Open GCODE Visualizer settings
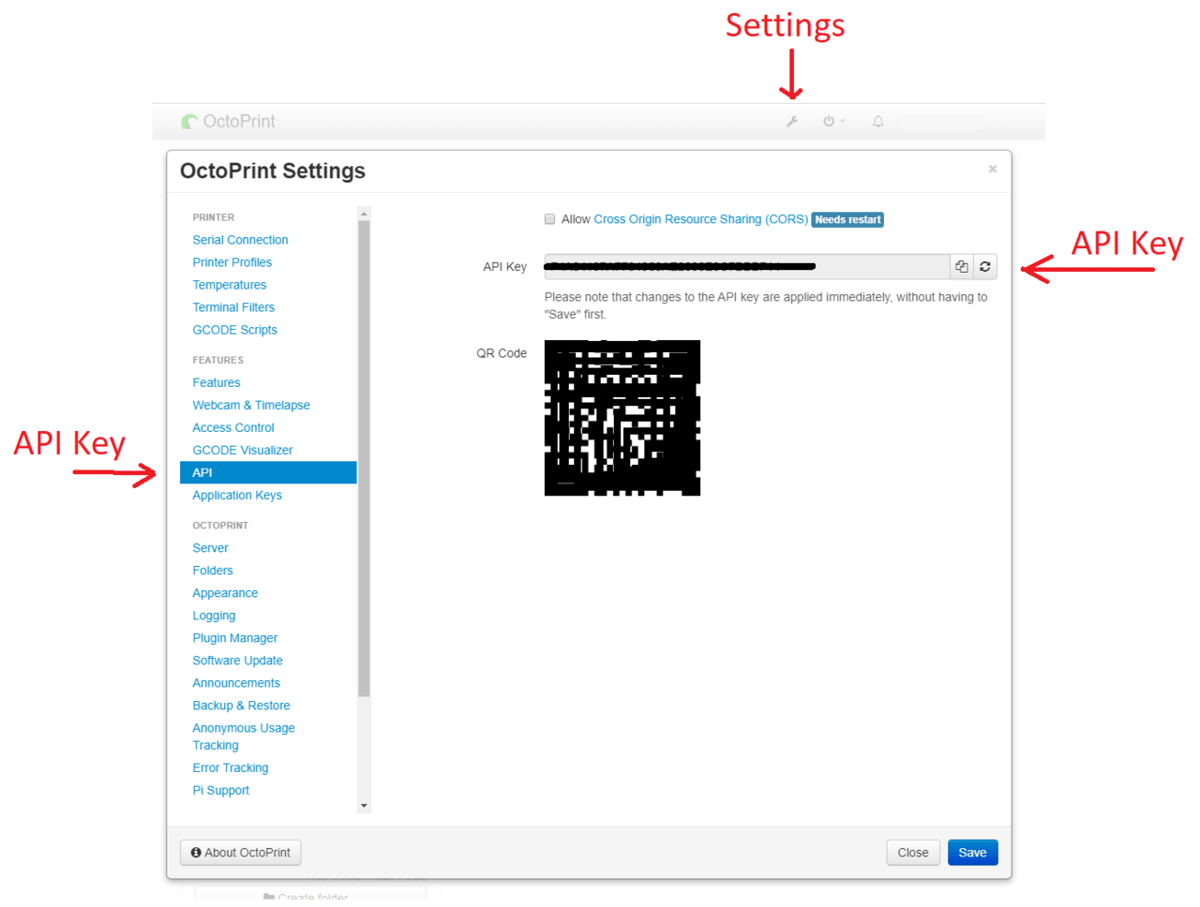The width and height of the screenshot is (1200, 907). coord(243,450)
